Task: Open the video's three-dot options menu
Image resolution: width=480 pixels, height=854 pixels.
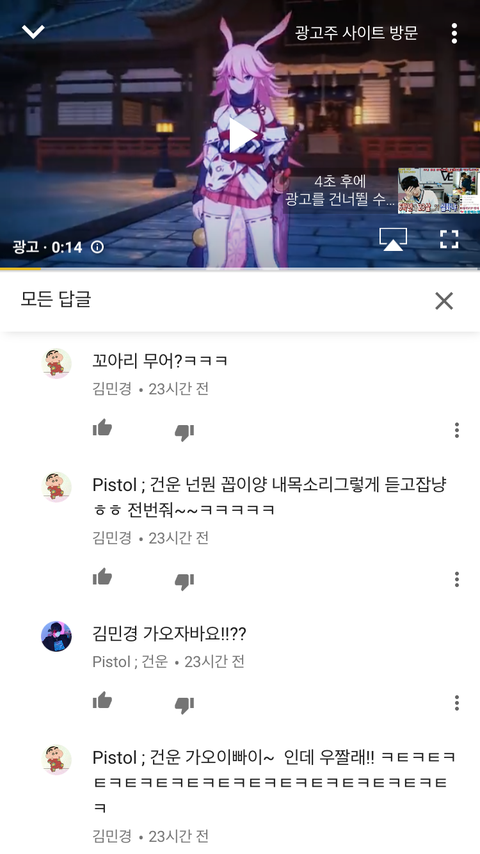Action: point(454,33)
